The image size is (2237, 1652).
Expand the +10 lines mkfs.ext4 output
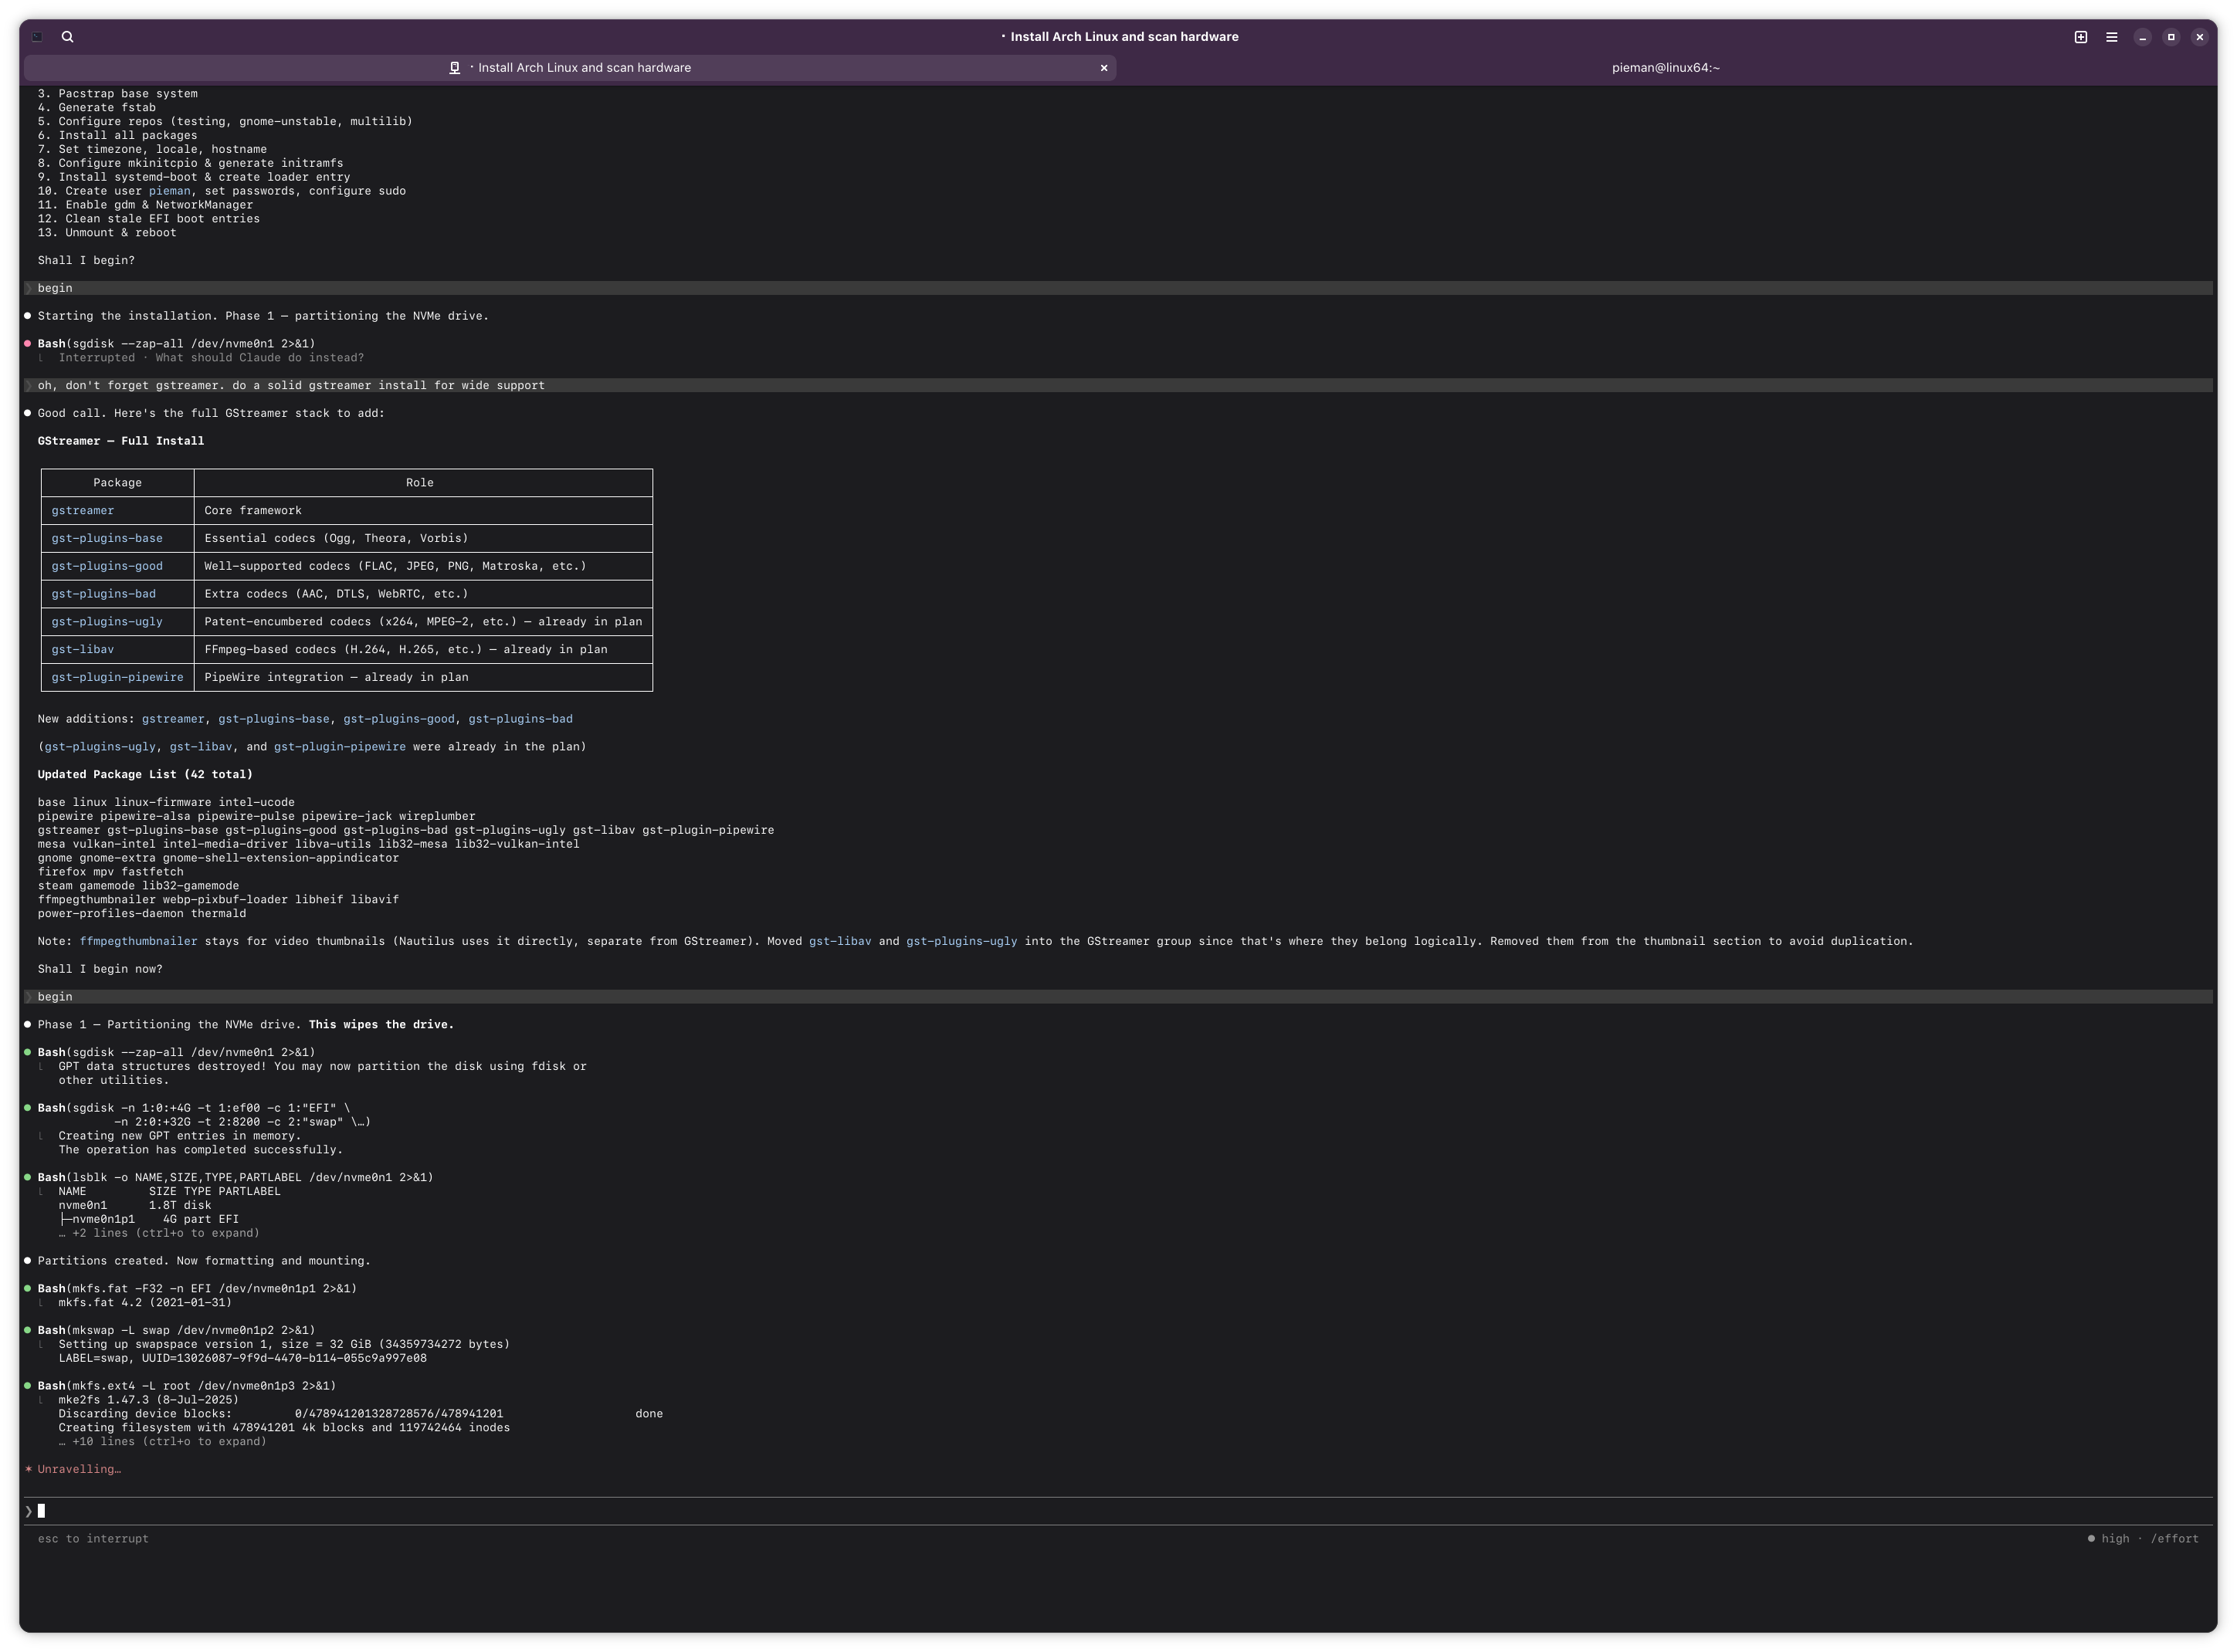coord(169,1441)
